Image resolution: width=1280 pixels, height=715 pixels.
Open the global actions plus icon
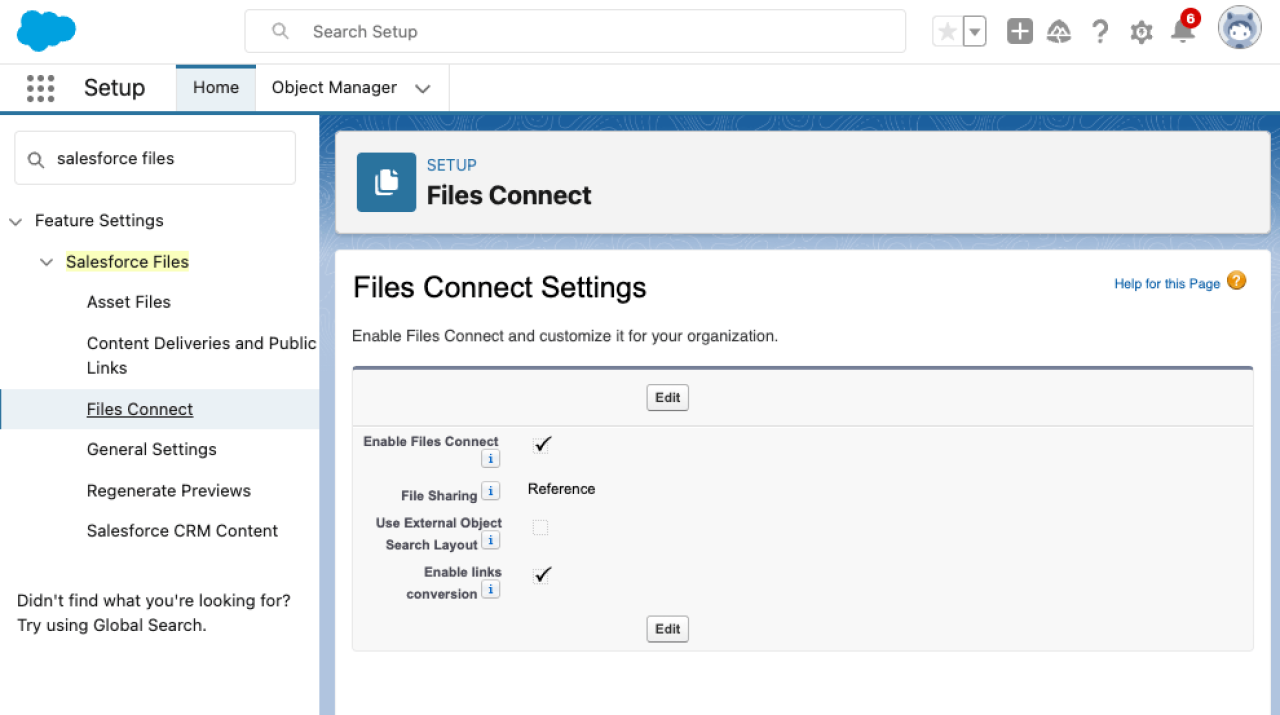1020,32
